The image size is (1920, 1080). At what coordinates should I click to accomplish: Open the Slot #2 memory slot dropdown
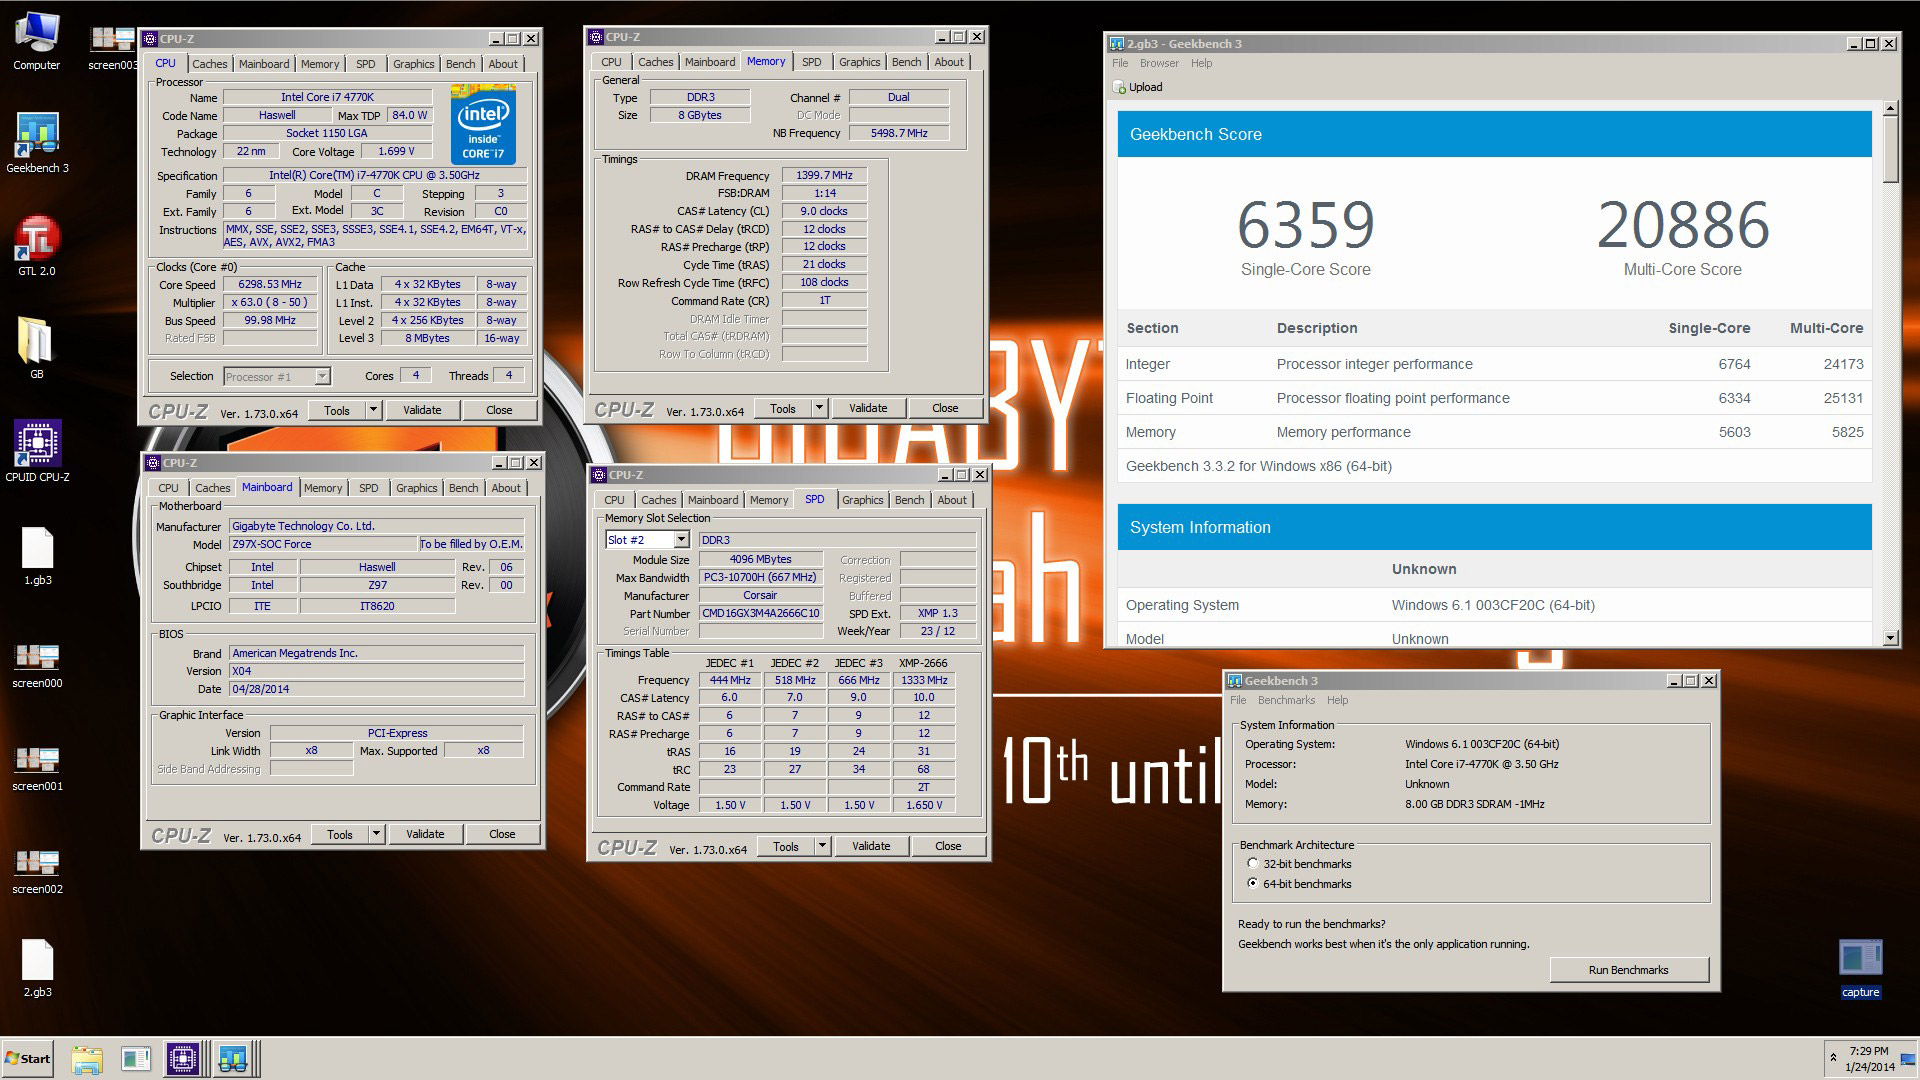click(681, 540)
